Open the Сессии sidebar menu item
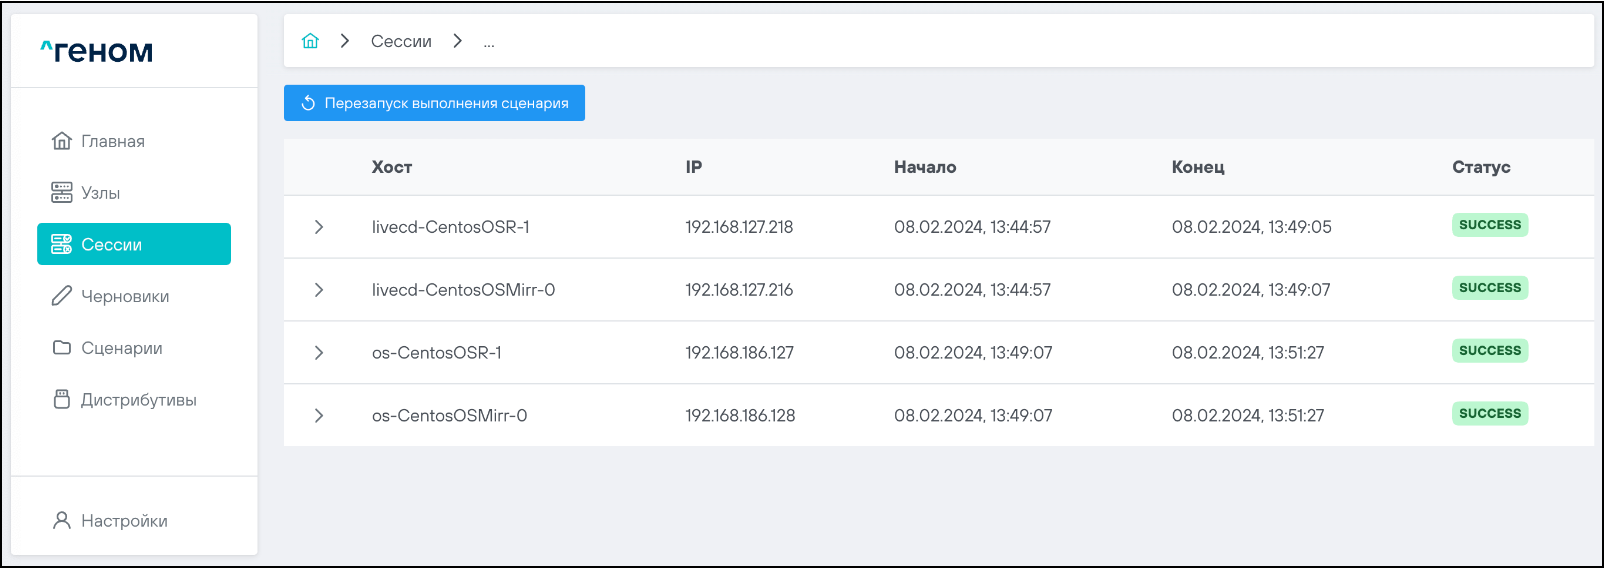Screen dimensions: 1604x568 [x=134, y=244]
